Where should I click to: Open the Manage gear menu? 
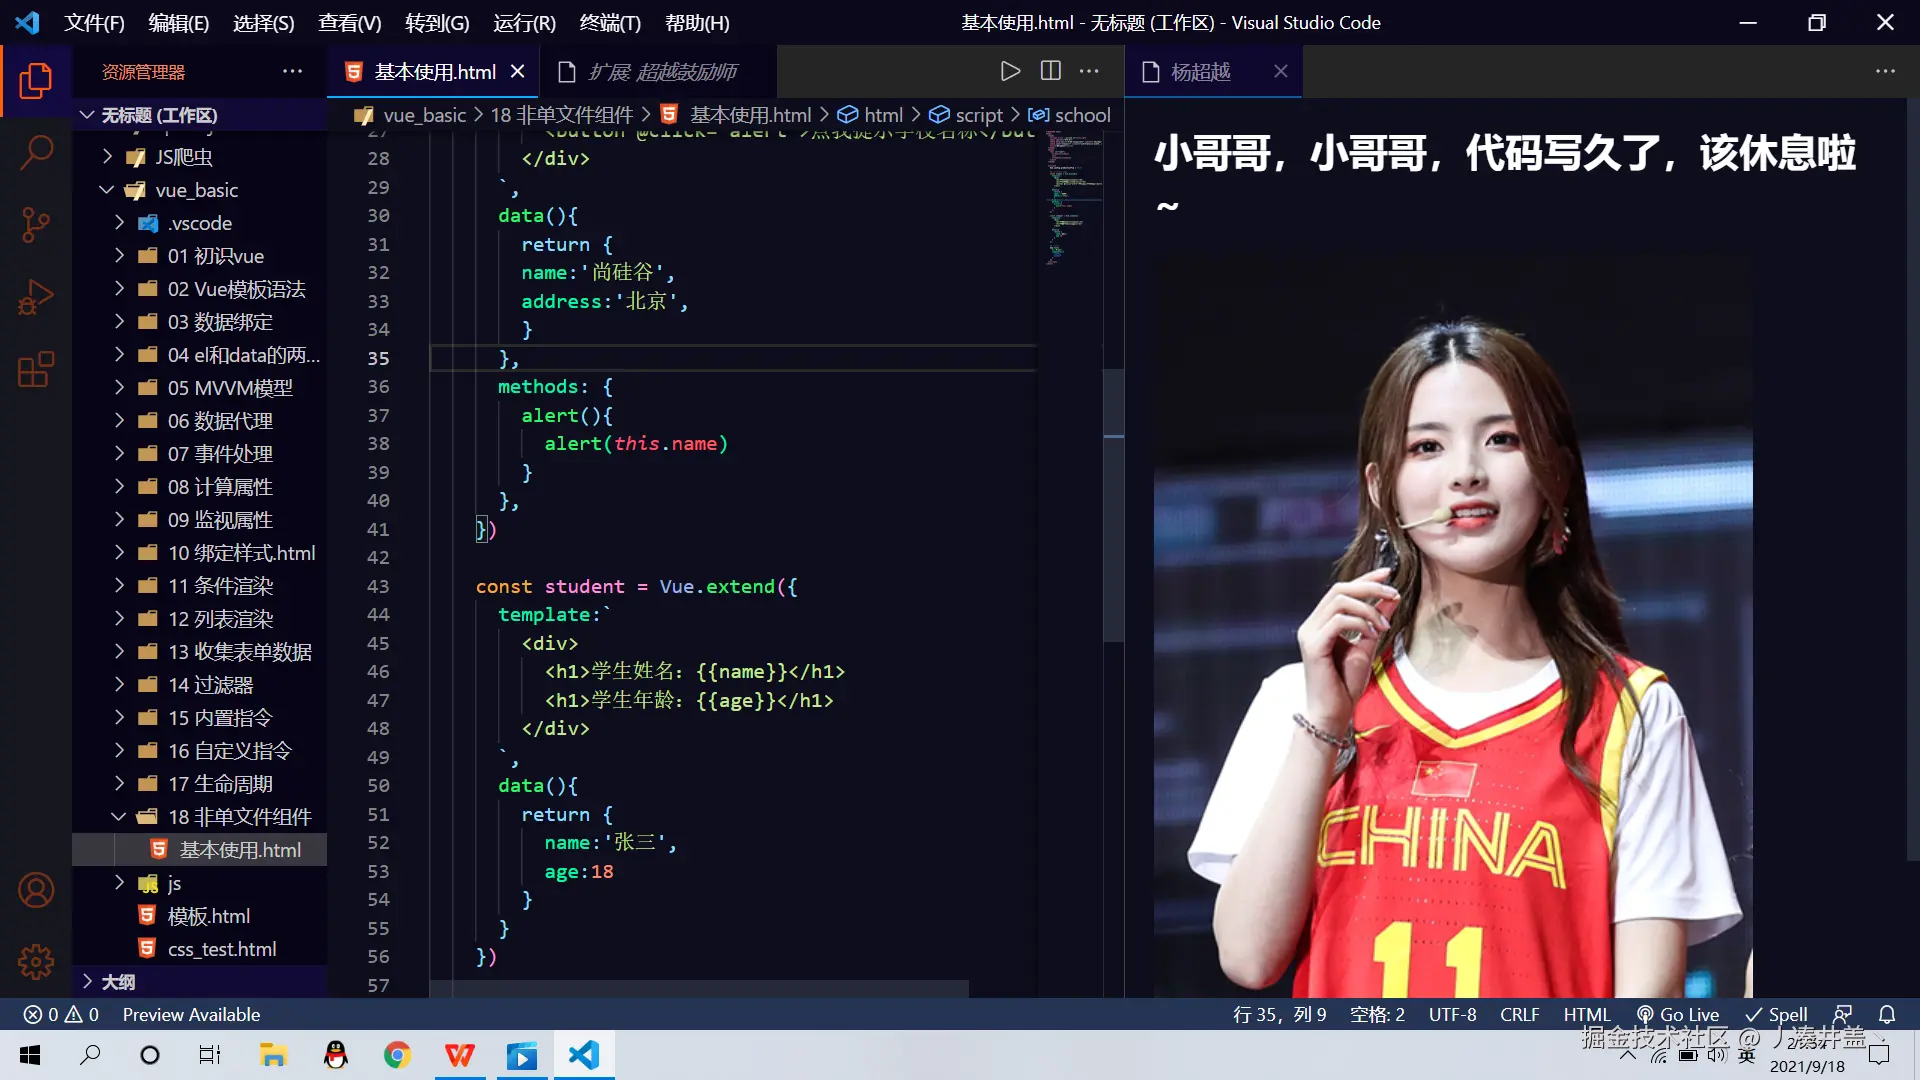click(37, 962)
